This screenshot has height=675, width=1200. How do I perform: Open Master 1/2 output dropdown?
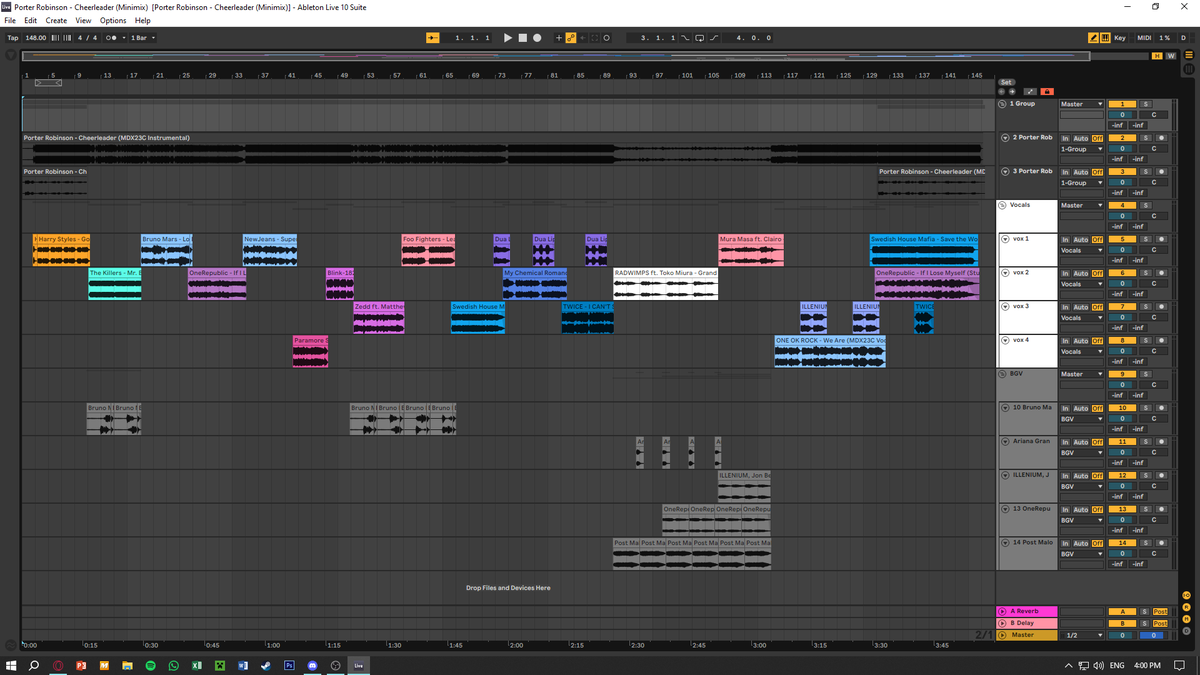[1082, 634]
